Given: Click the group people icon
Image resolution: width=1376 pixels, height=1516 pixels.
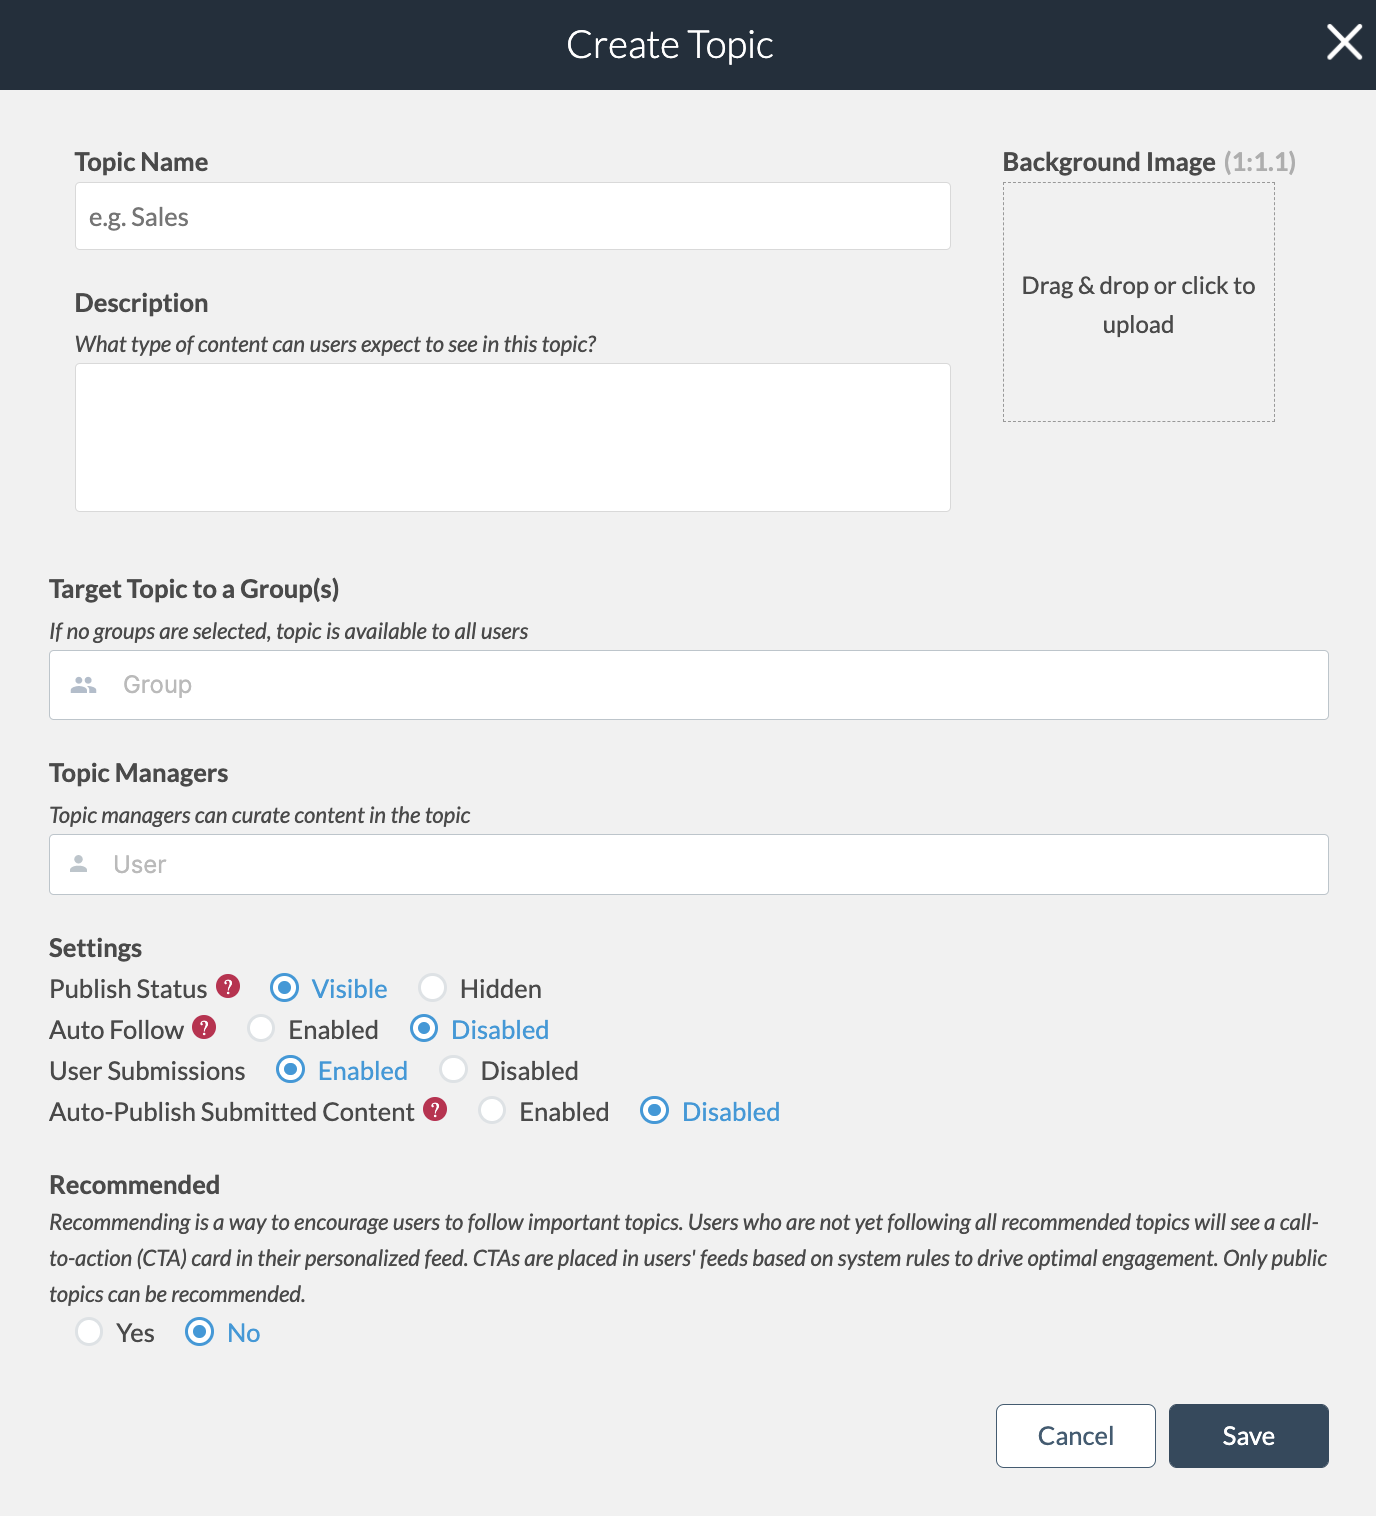Looking at the screenshot, I should [84, 685].
